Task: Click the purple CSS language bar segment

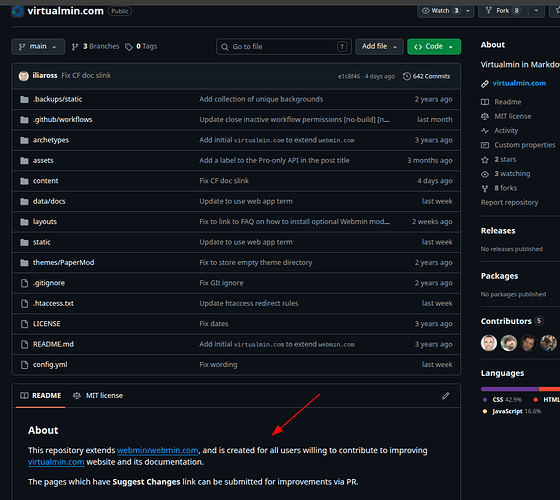Action: pos(509,389)
